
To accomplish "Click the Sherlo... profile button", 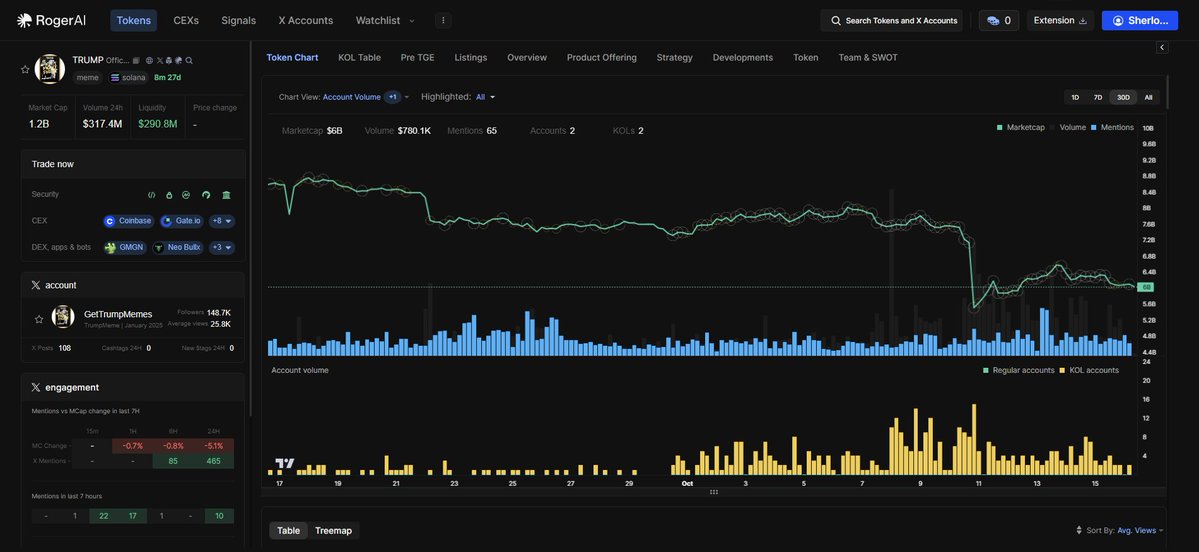I will [x=1139, y=21].
